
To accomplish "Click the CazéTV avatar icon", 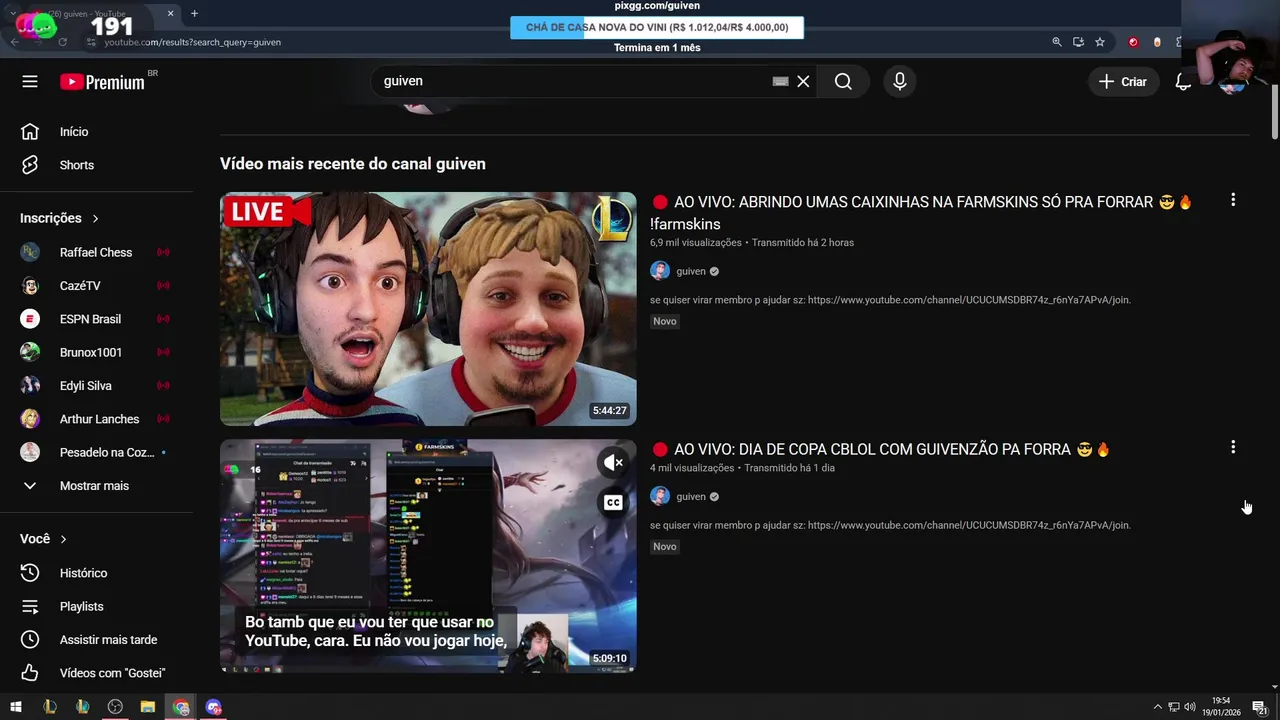I will click(30, 286).
